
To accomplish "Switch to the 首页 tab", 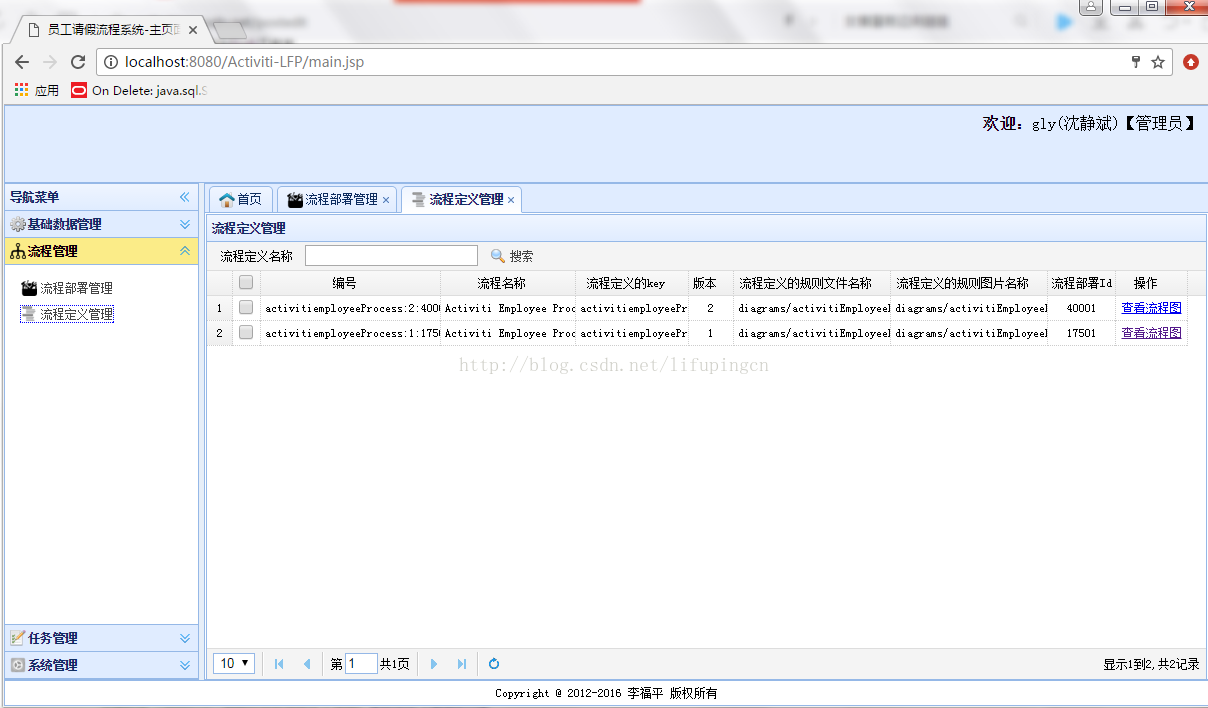I will point(240,199).
